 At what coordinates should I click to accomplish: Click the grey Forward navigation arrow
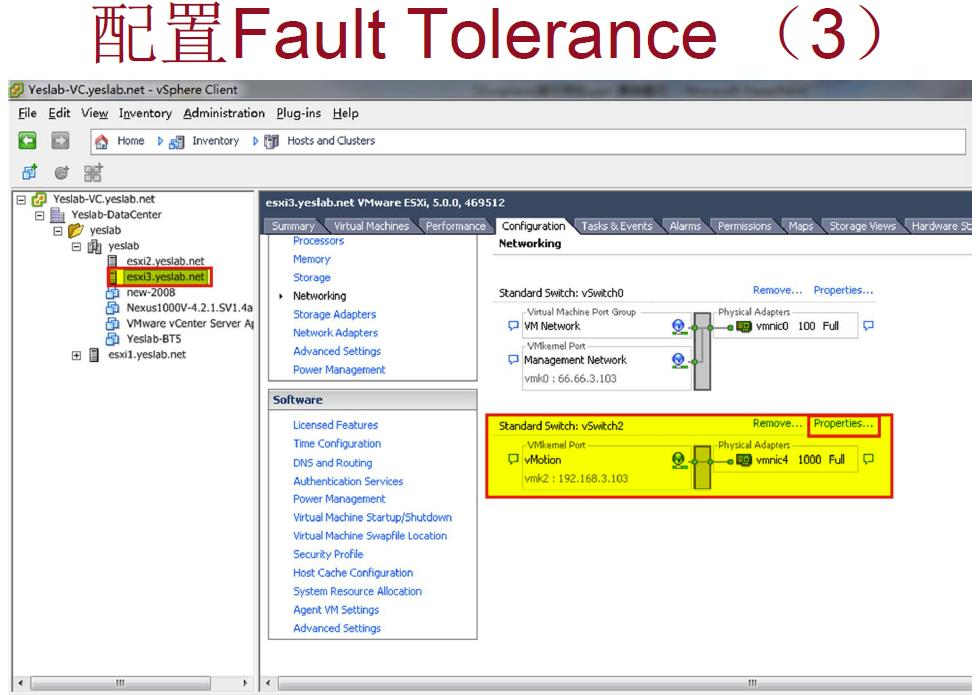pyautogui.click(x=60, y=141)
